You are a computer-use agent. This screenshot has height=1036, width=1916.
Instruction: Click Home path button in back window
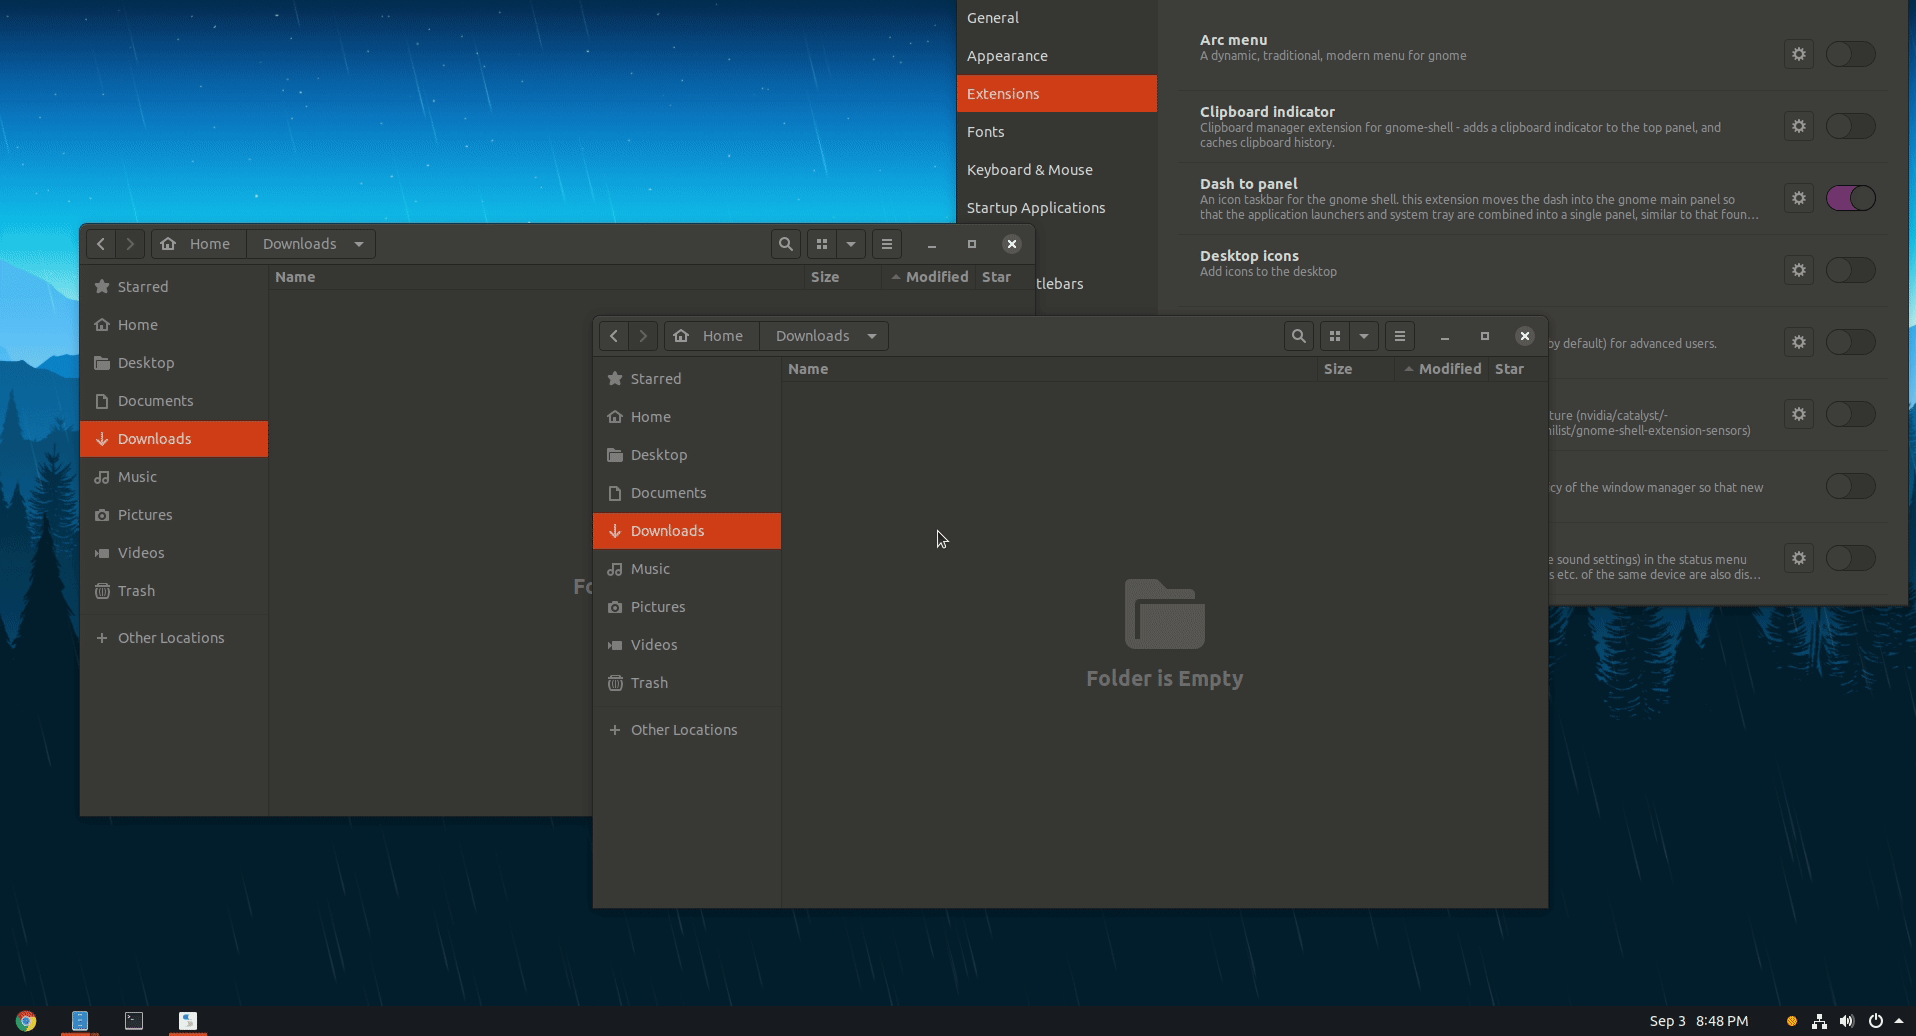[x=199, y=244]
